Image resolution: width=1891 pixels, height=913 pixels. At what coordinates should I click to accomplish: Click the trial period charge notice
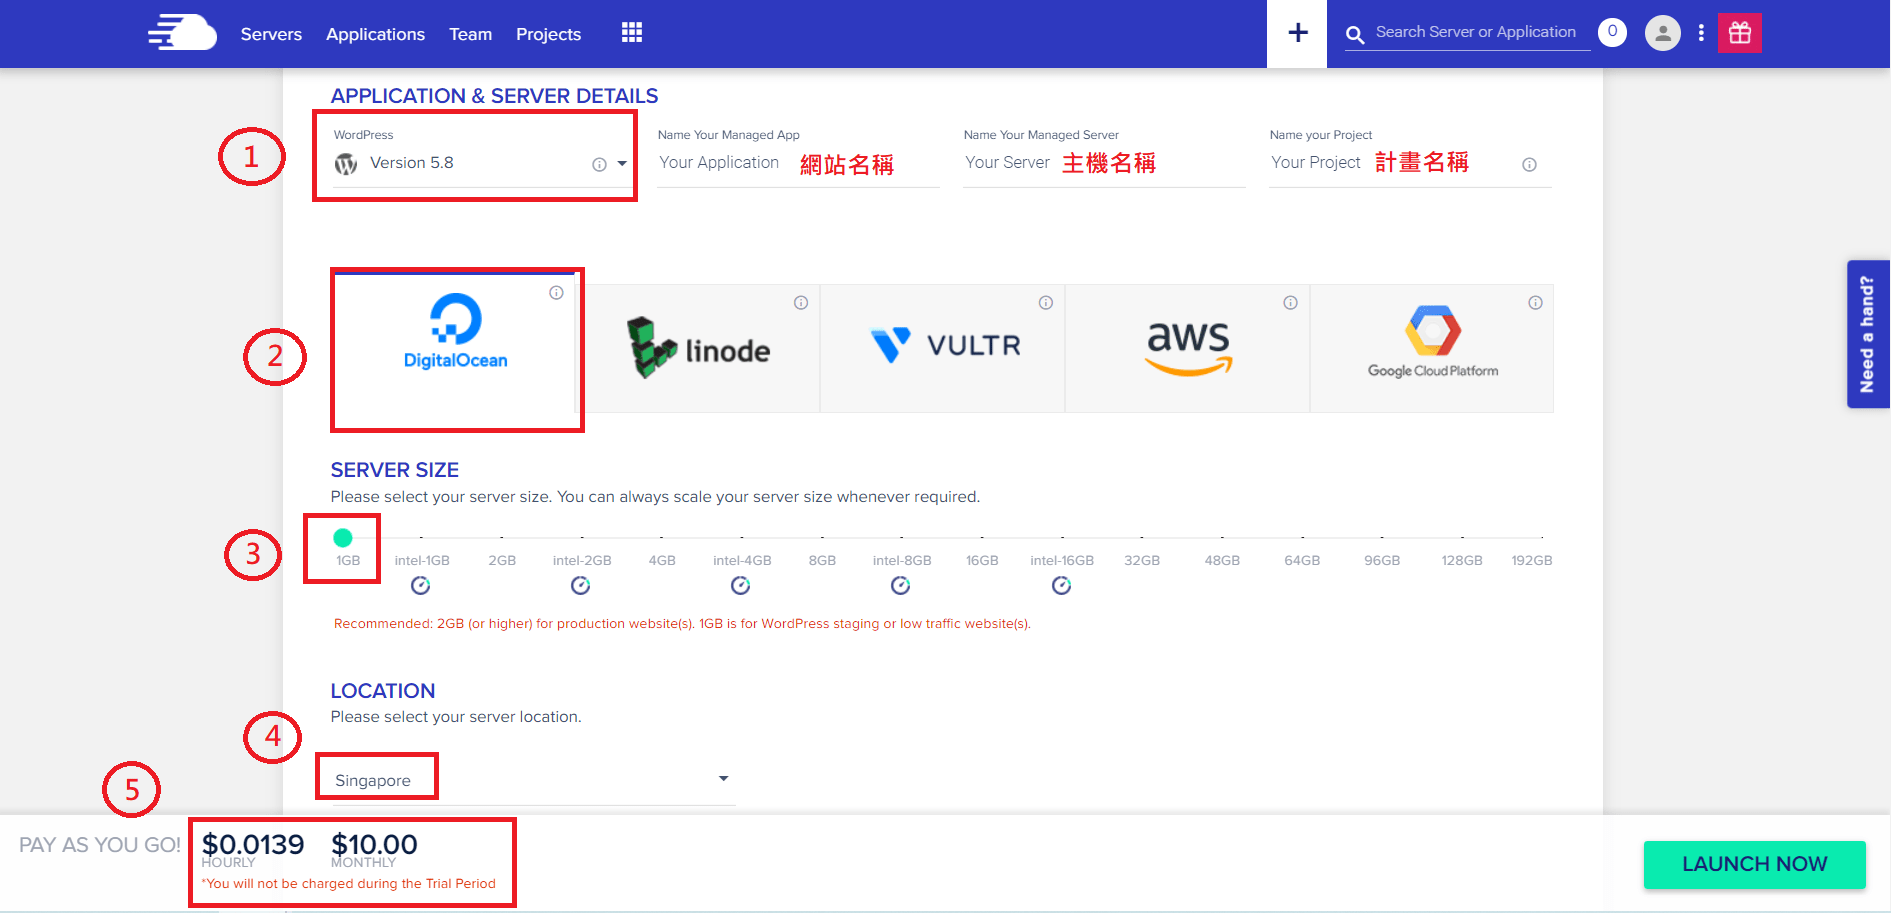(349, 883)
